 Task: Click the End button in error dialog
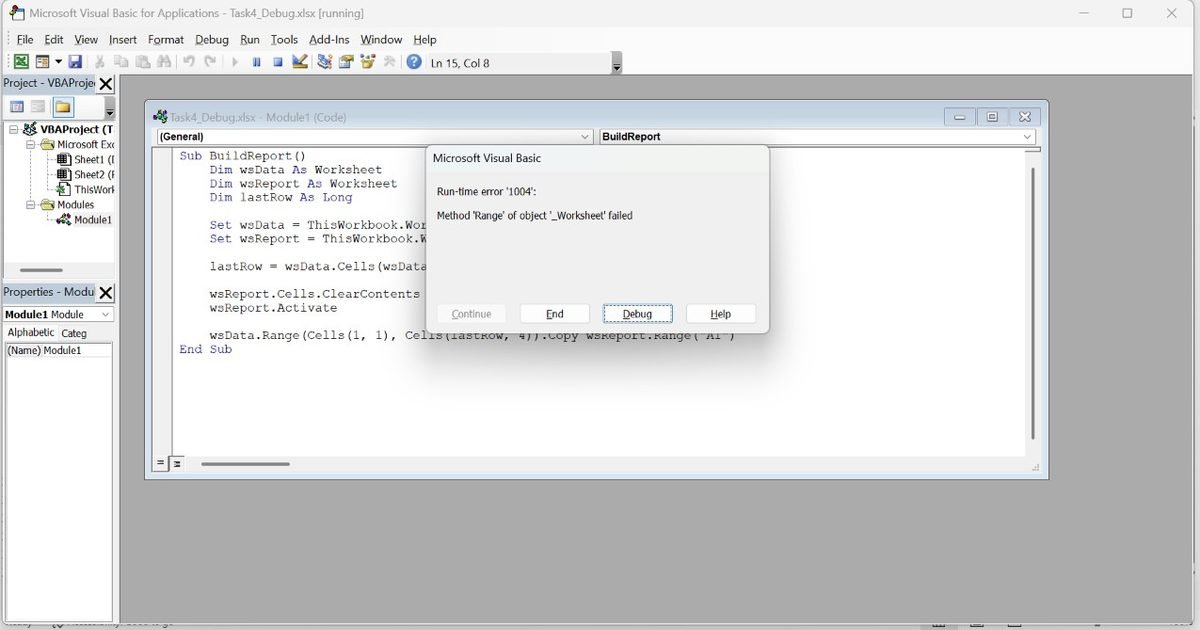point(555,314)
